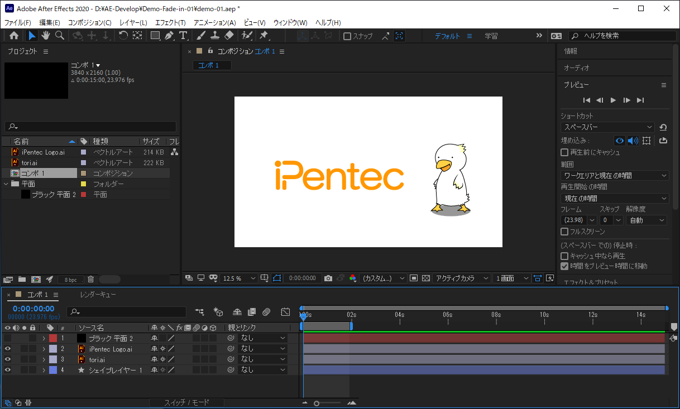Toggle video preview eye icon in プレビュー panel

click(x=619, y=141)
